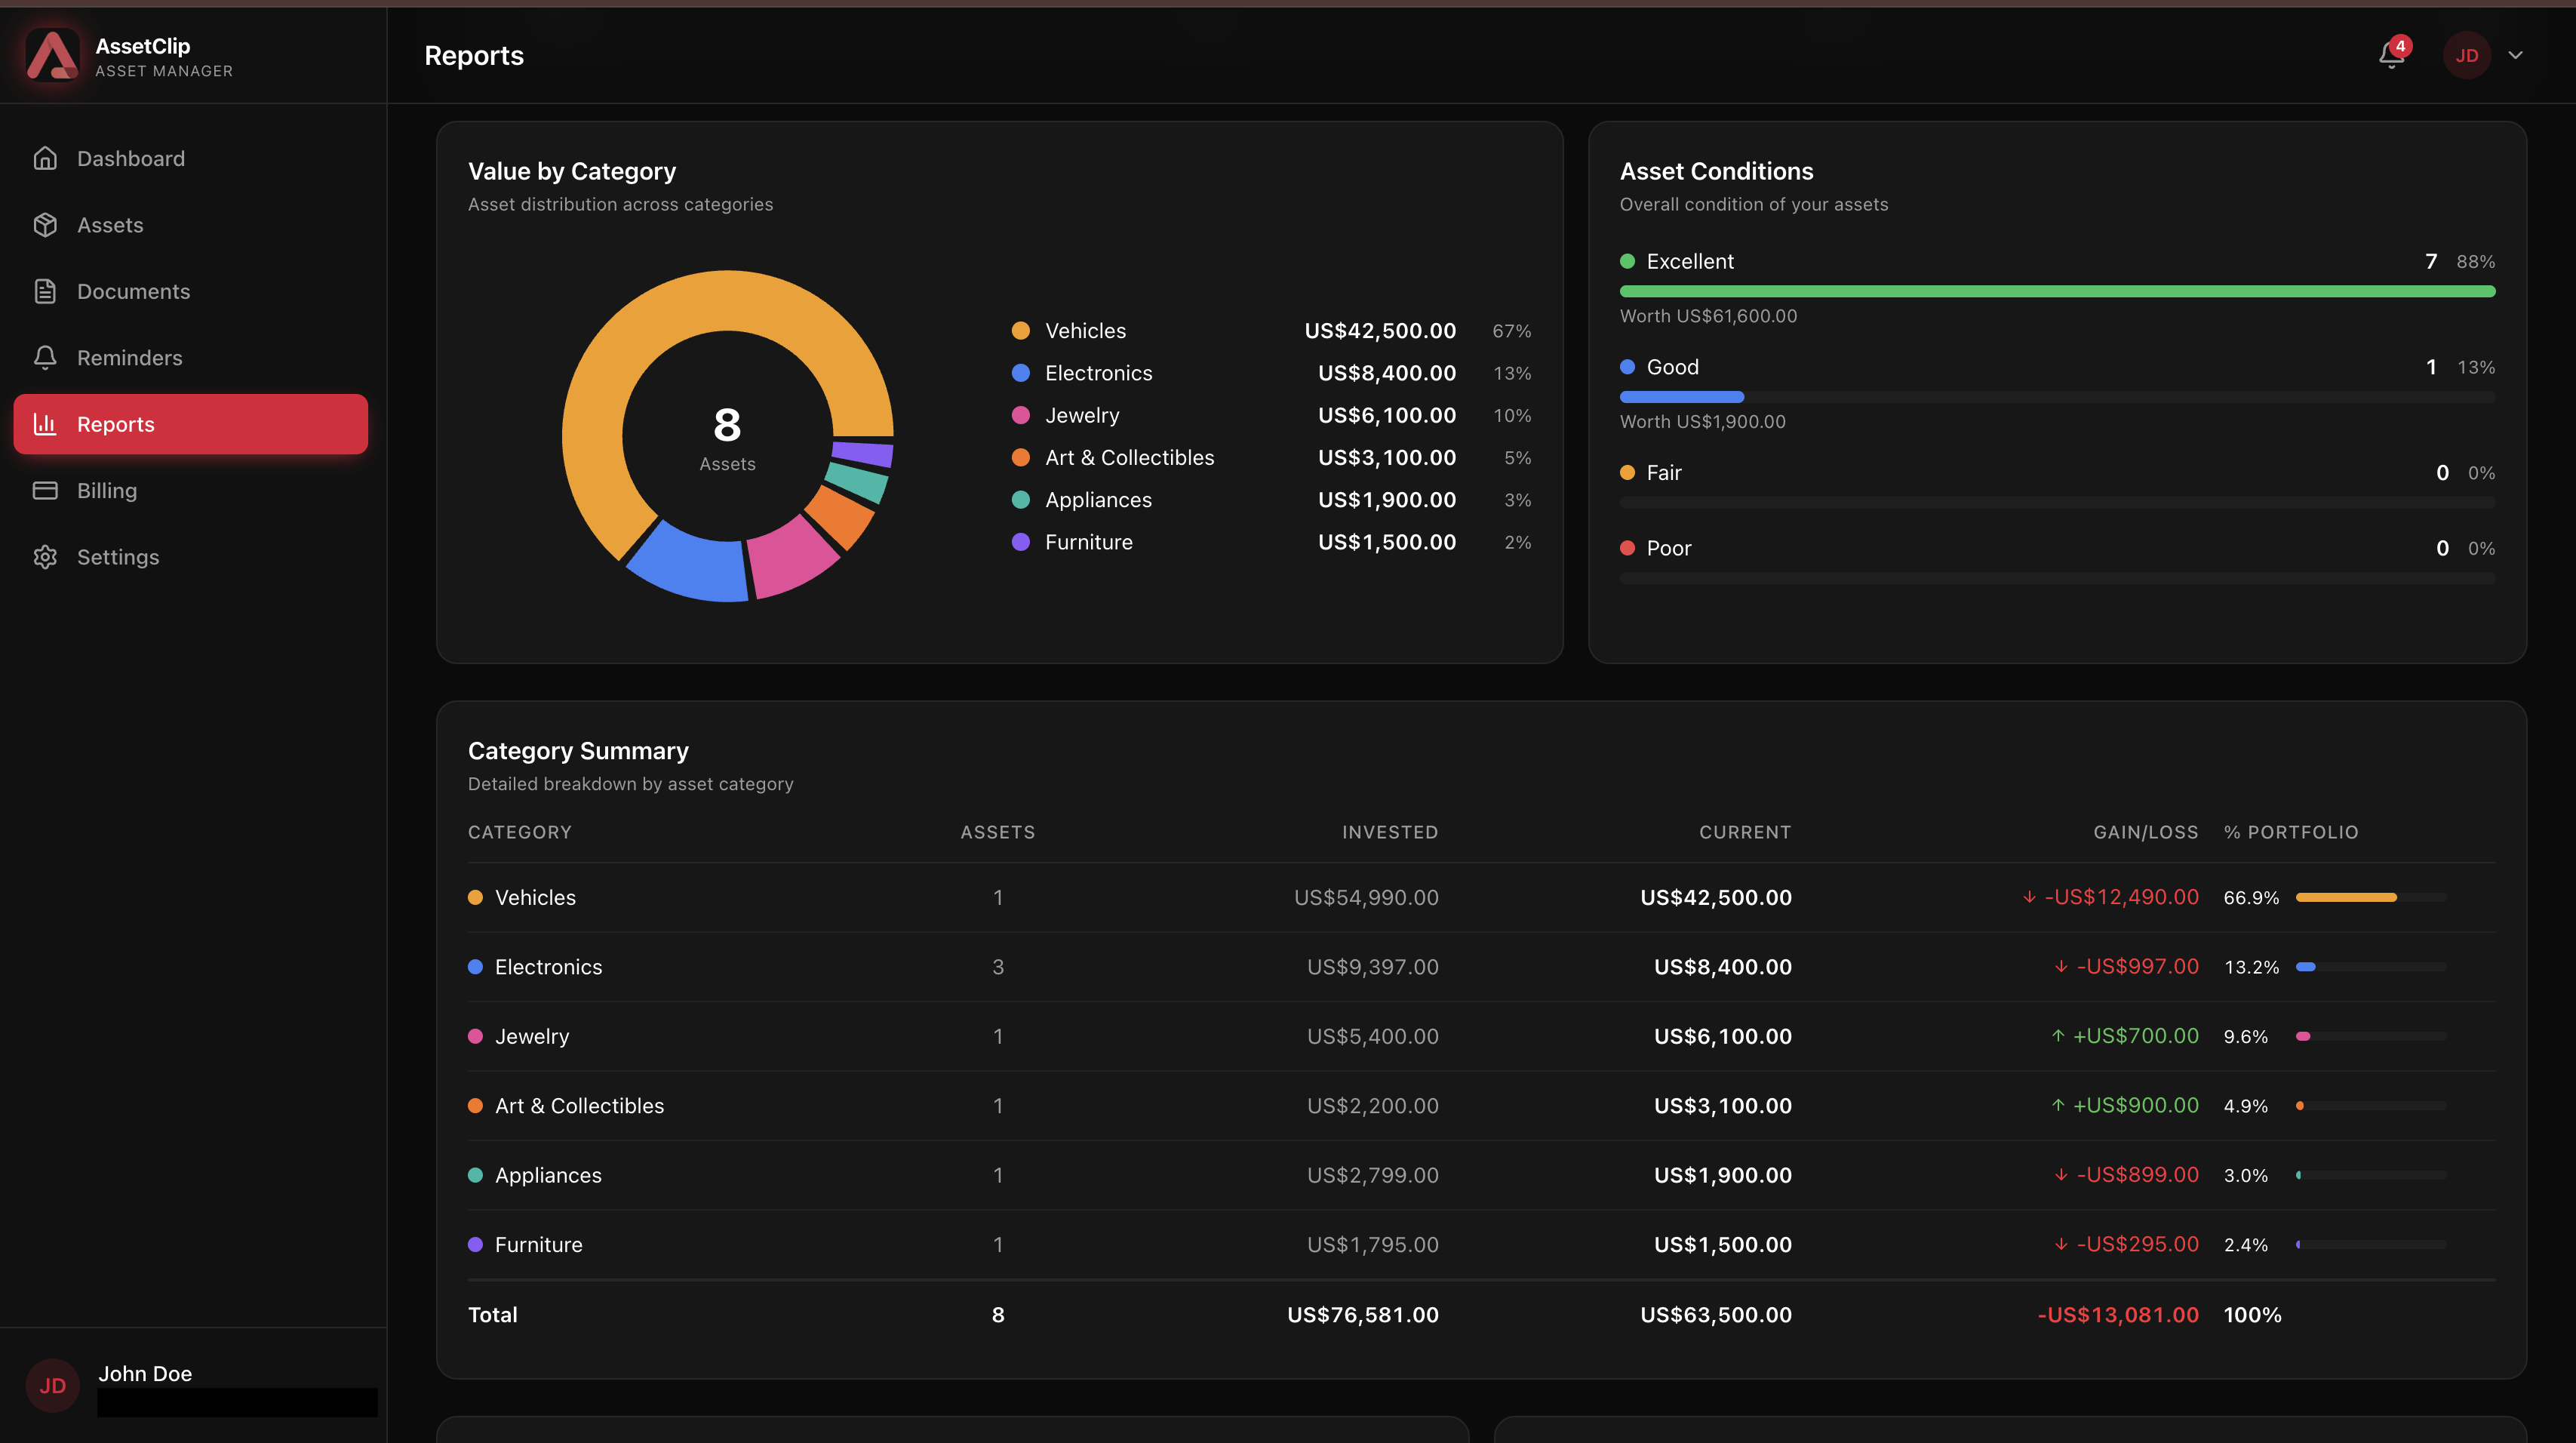Click Vehicles value US$42,500.00 in legend
The width and height of the screenshot is (2576, 1443).
click(x=1380, y=330)
